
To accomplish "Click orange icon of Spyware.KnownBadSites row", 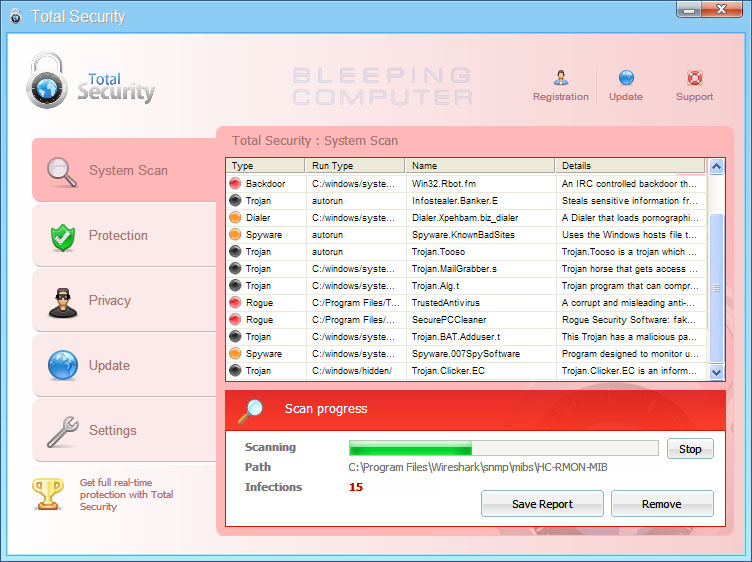I will (x=235, y=234).
